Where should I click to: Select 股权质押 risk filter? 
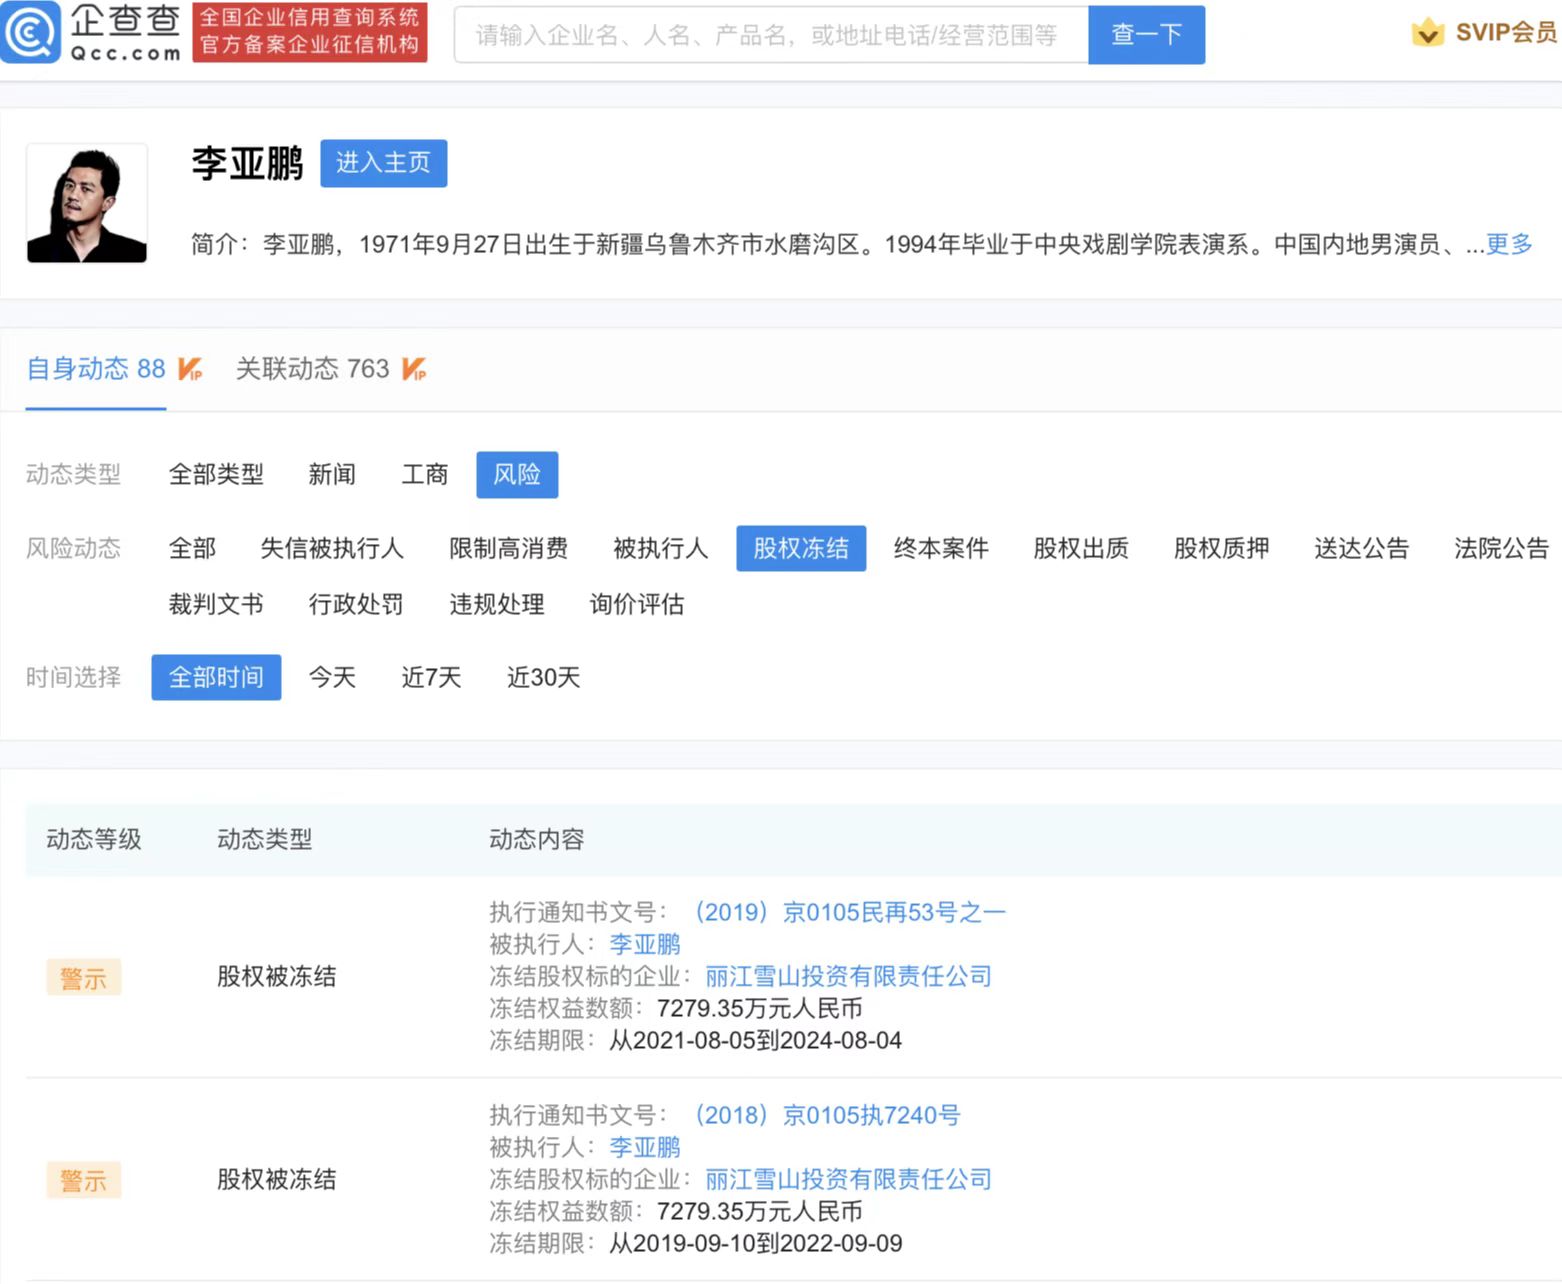pos(1221,548)
